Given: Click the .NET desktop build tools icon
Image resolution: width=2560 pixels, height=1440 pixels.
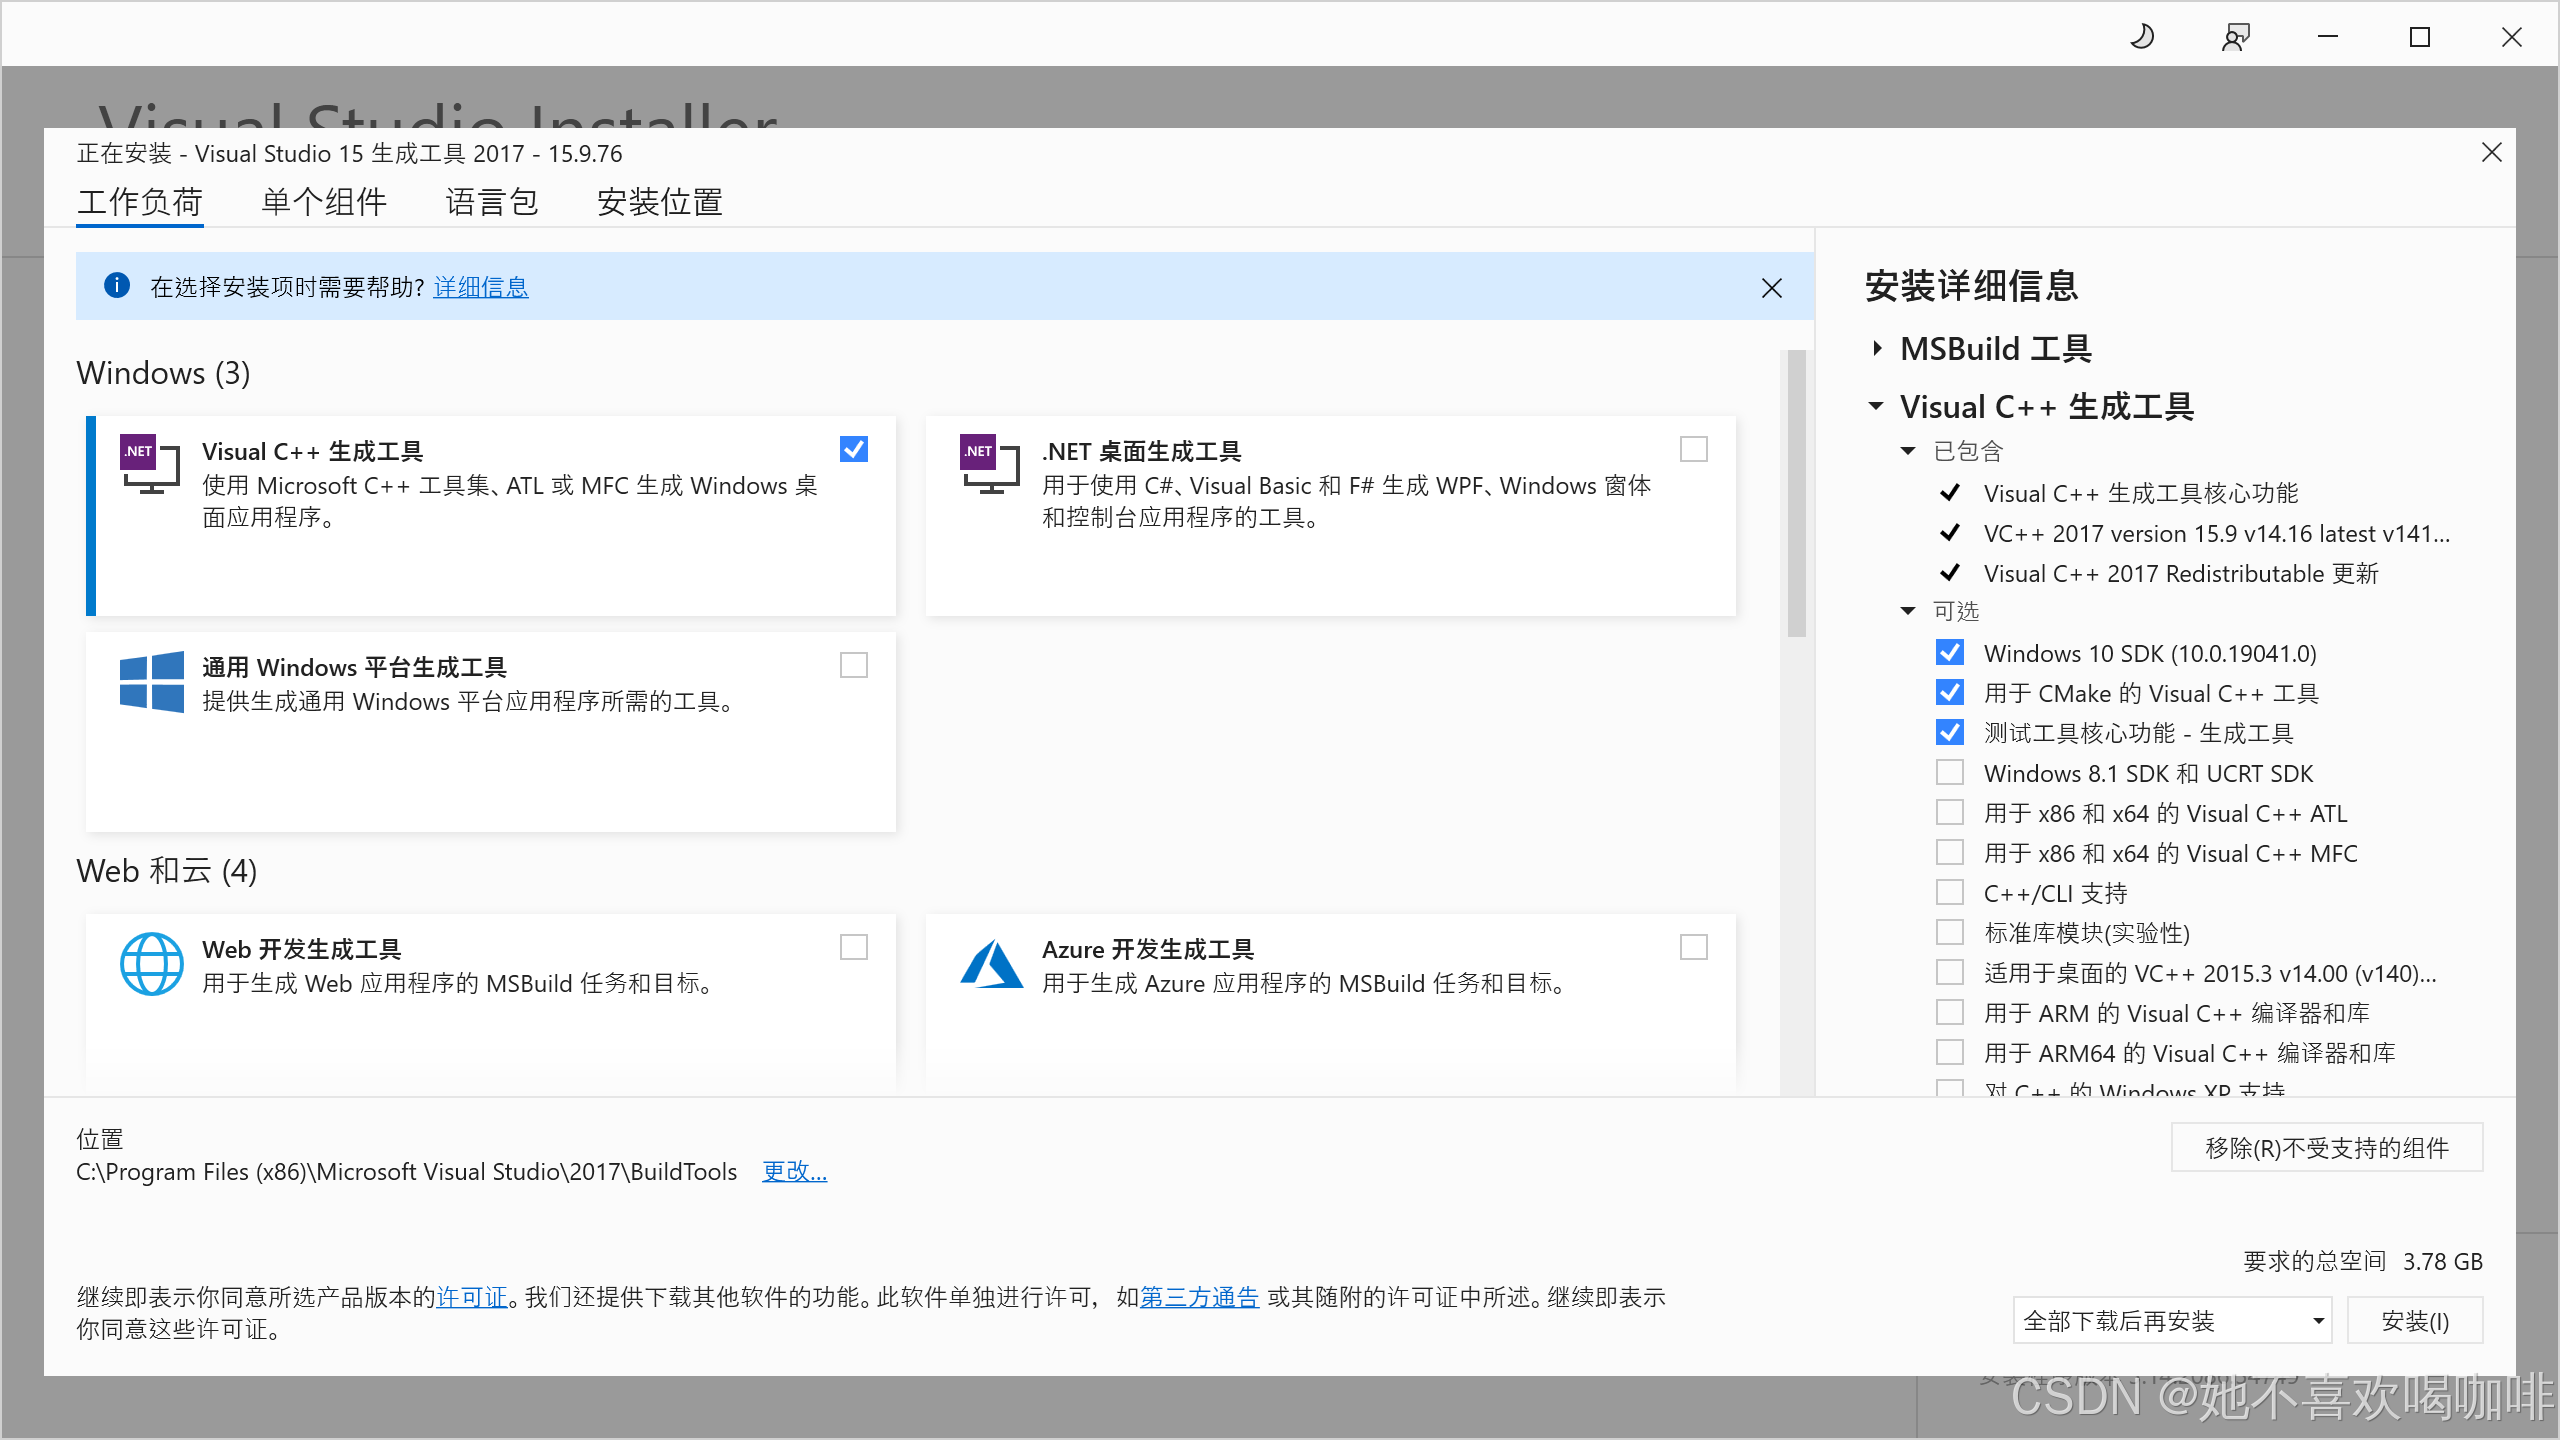Looking at the screenshot, I should tap(989, 464).
